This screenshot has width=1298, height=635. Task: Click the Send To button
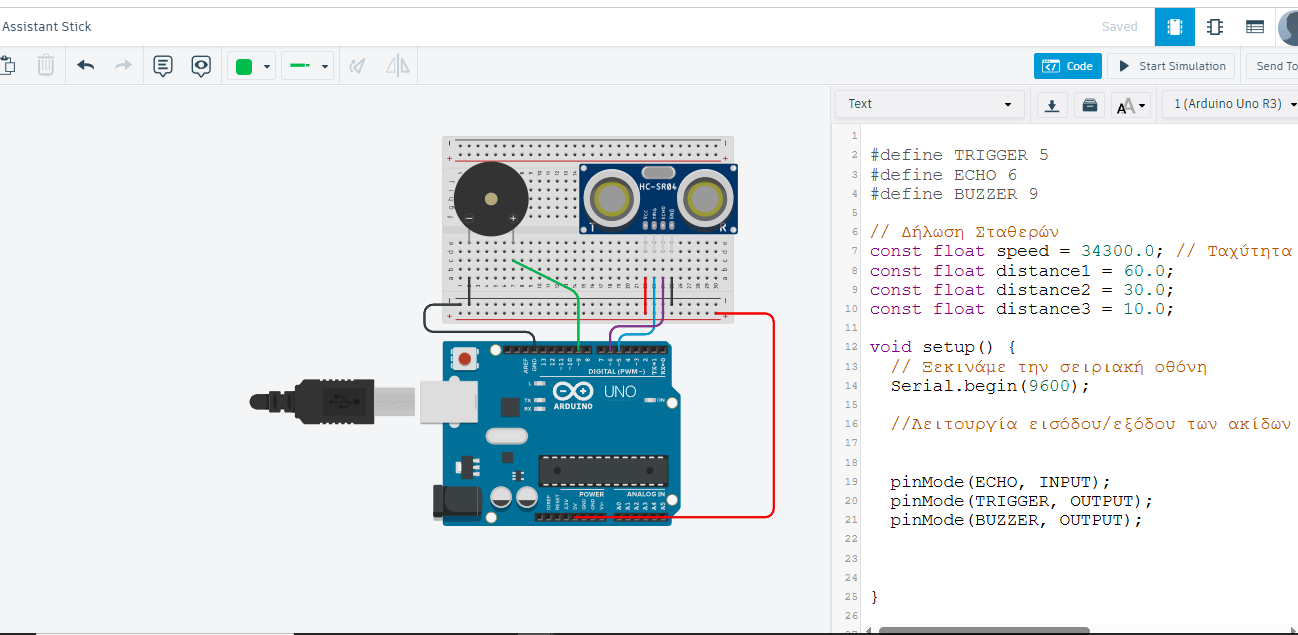pos(1271,66)
